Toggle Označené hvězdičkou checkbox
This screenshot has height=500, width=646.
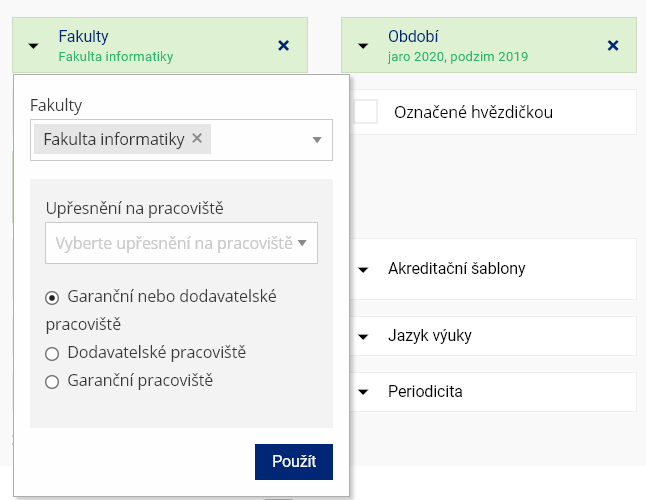pos(366,112)
